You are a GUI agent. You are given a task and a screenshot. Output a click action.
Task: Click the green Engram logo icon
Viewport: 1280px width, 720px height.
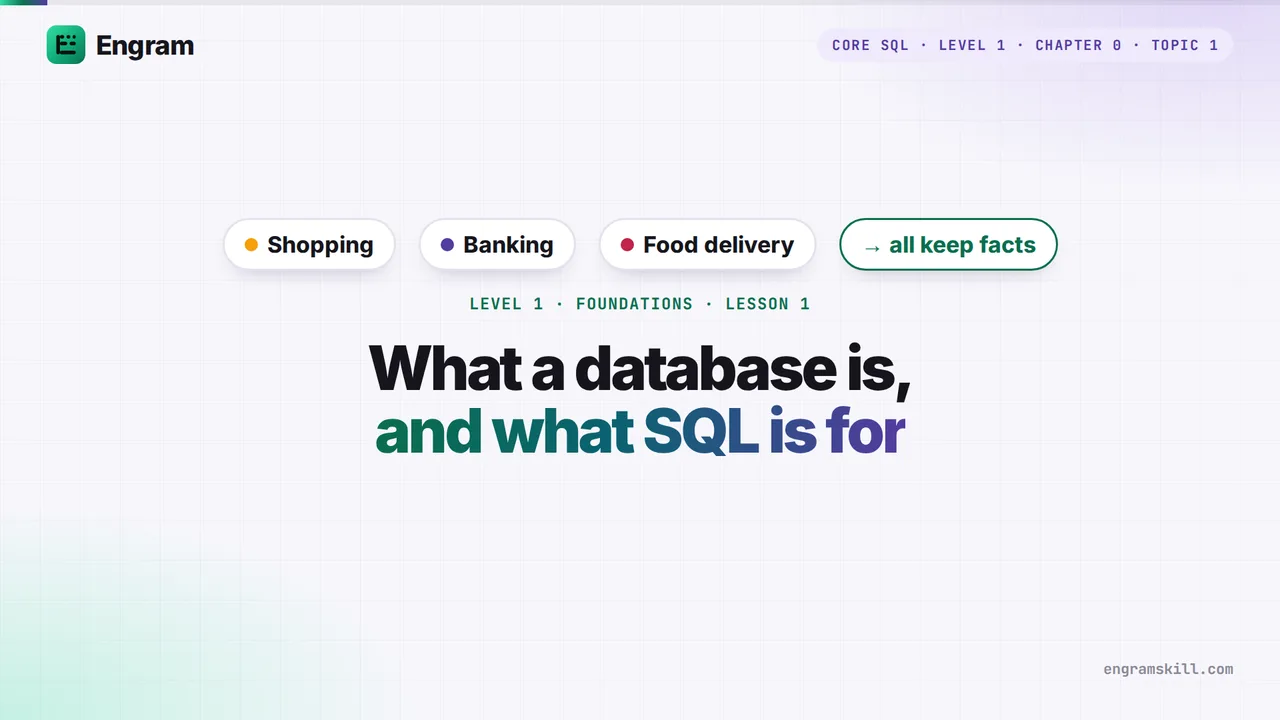pyautogui.click(x=66, y=45)
